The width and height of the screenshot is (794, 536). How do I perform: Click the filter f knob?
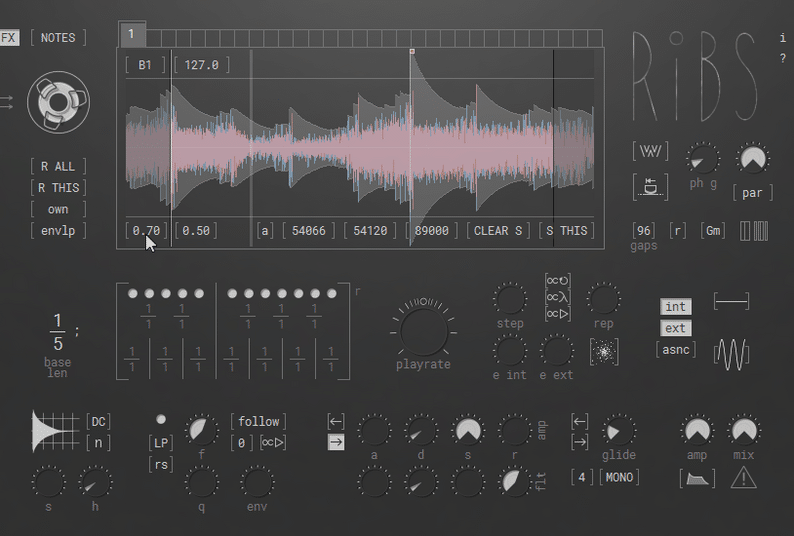tap(202, 431)
